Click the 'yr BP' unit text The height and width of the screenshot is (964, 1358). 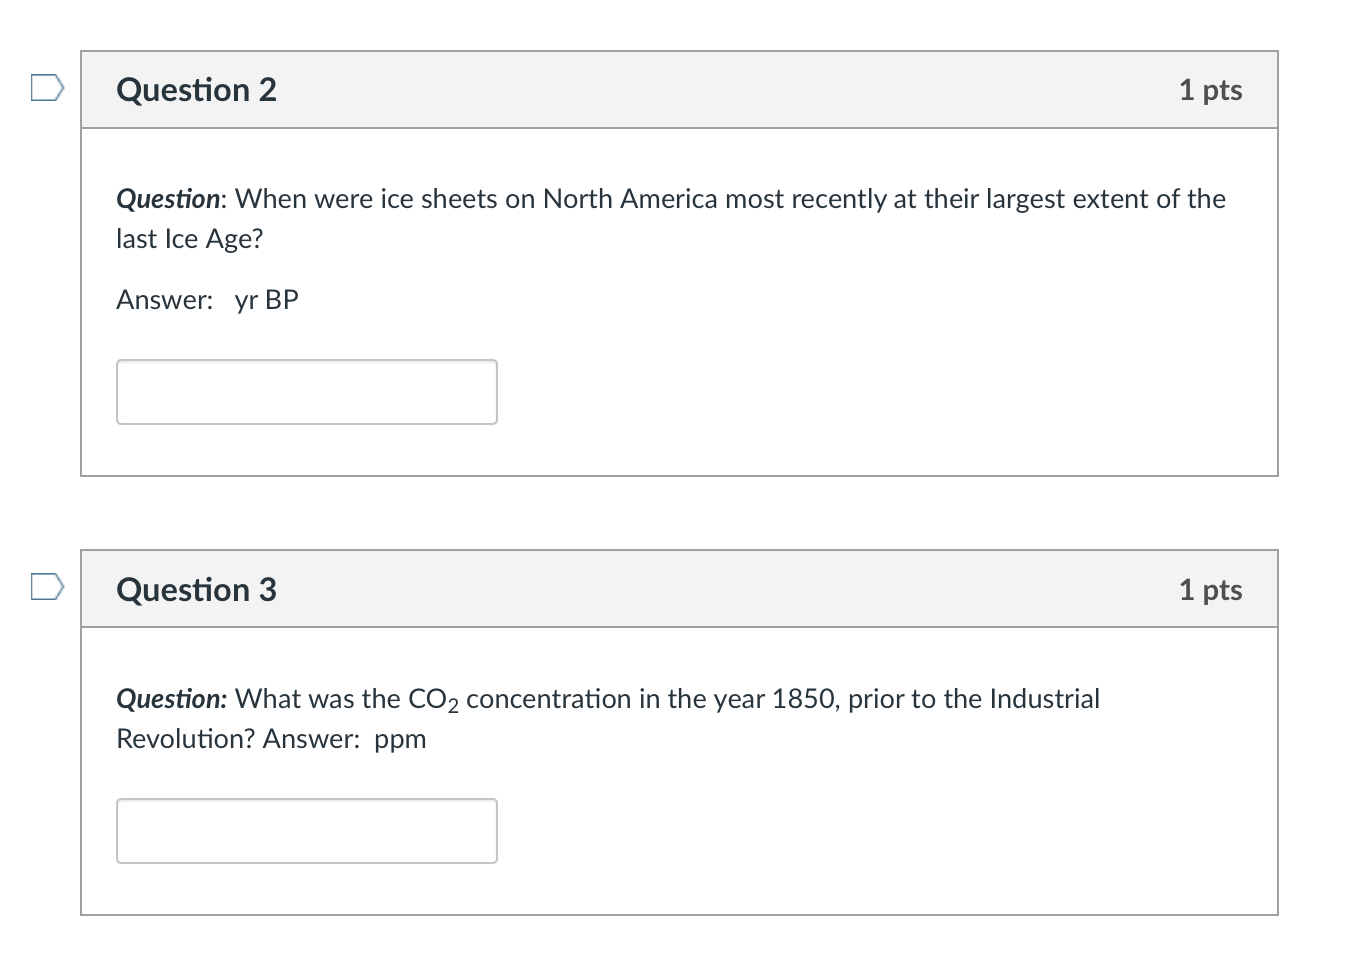(x=267, y=300)
